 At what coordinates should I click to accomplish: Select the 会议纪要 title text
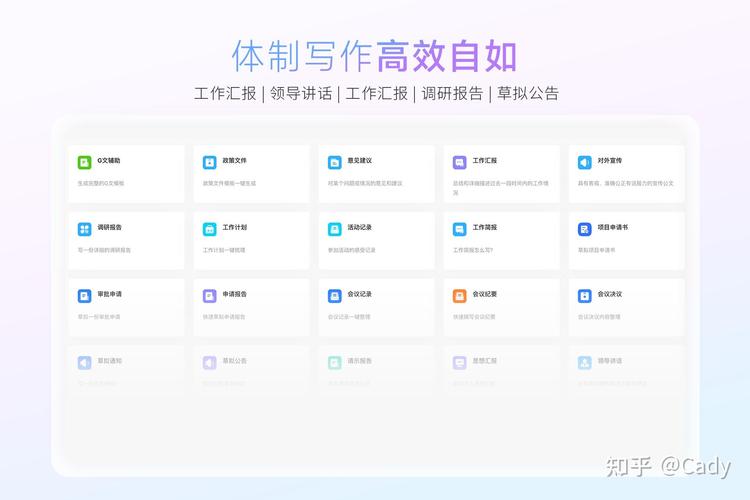(485, 294)
